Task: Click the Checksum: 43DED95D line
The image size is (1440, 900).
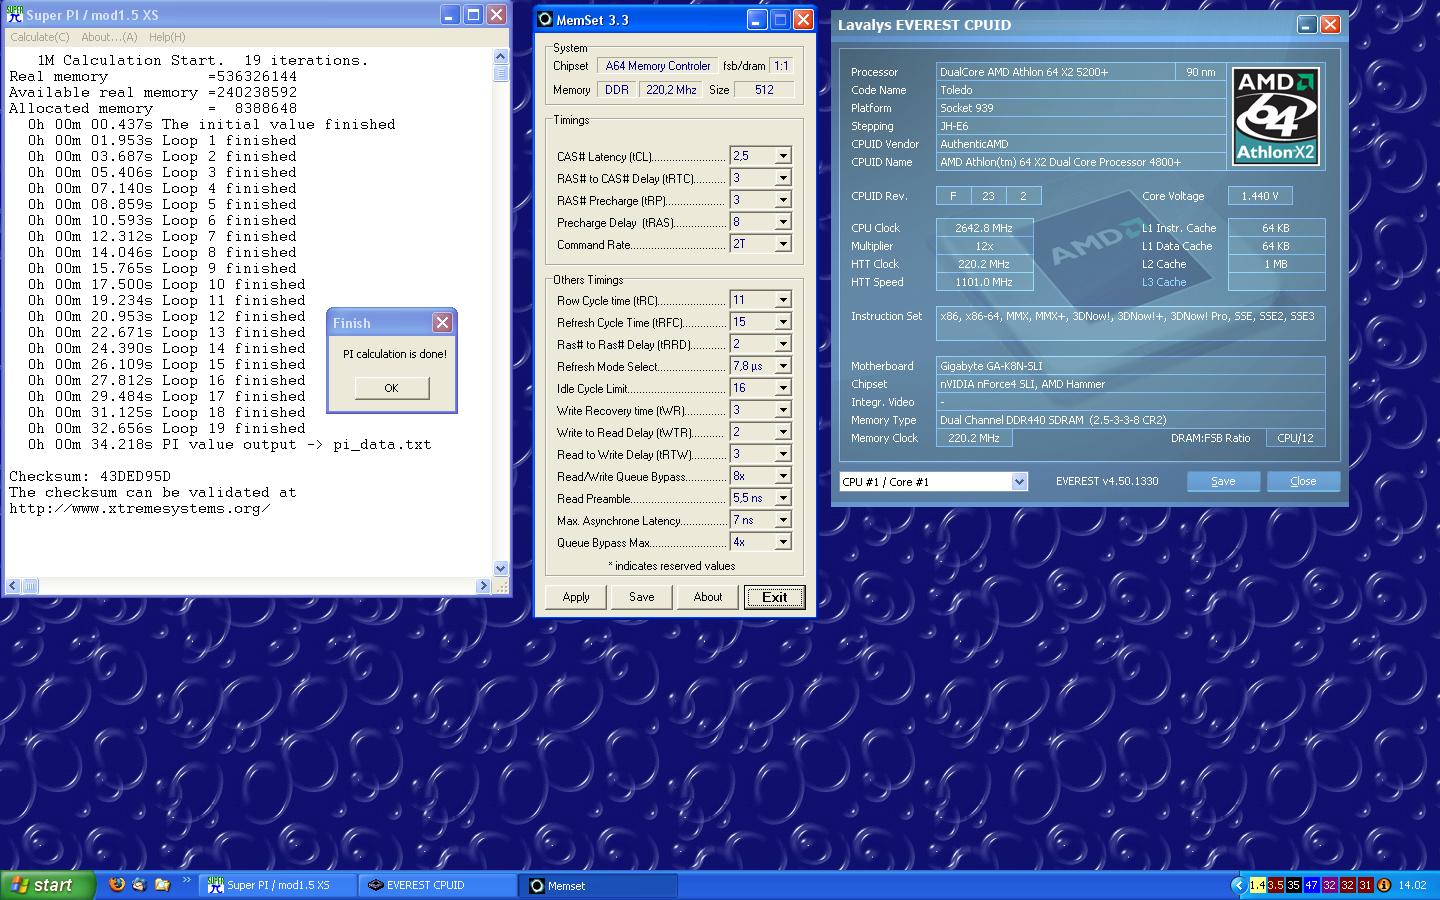Action: coord(90,476)
